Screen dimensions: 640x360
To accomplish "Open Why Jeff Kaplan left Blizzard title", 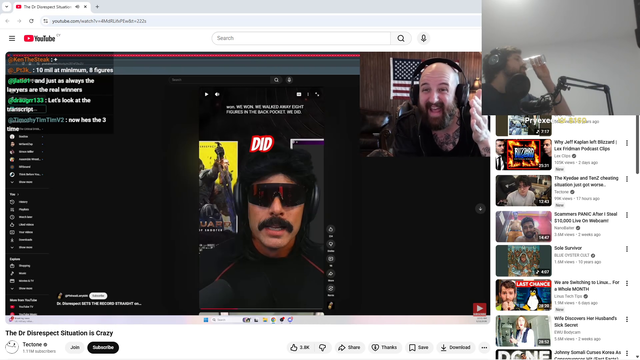I will [585, 145].
